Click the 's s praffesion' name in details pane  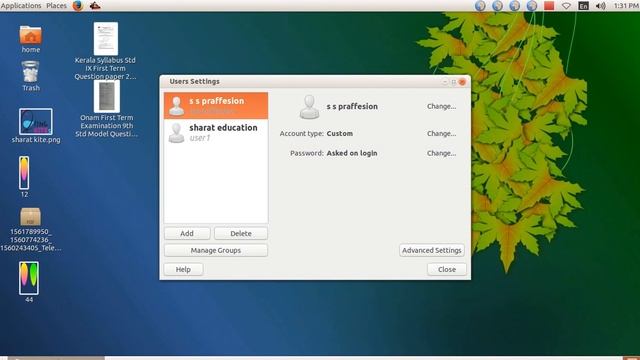352,106
